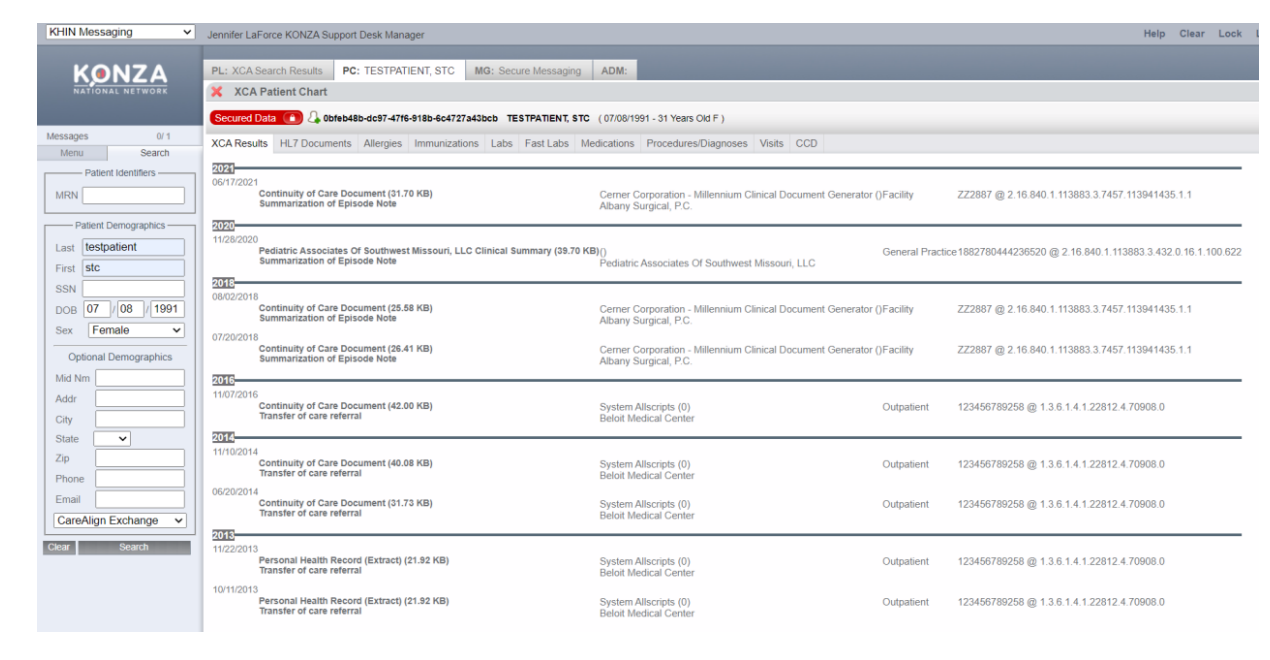Switch to the CCD tab
The image size is (1270, 660).
click(x=807, y=143)
